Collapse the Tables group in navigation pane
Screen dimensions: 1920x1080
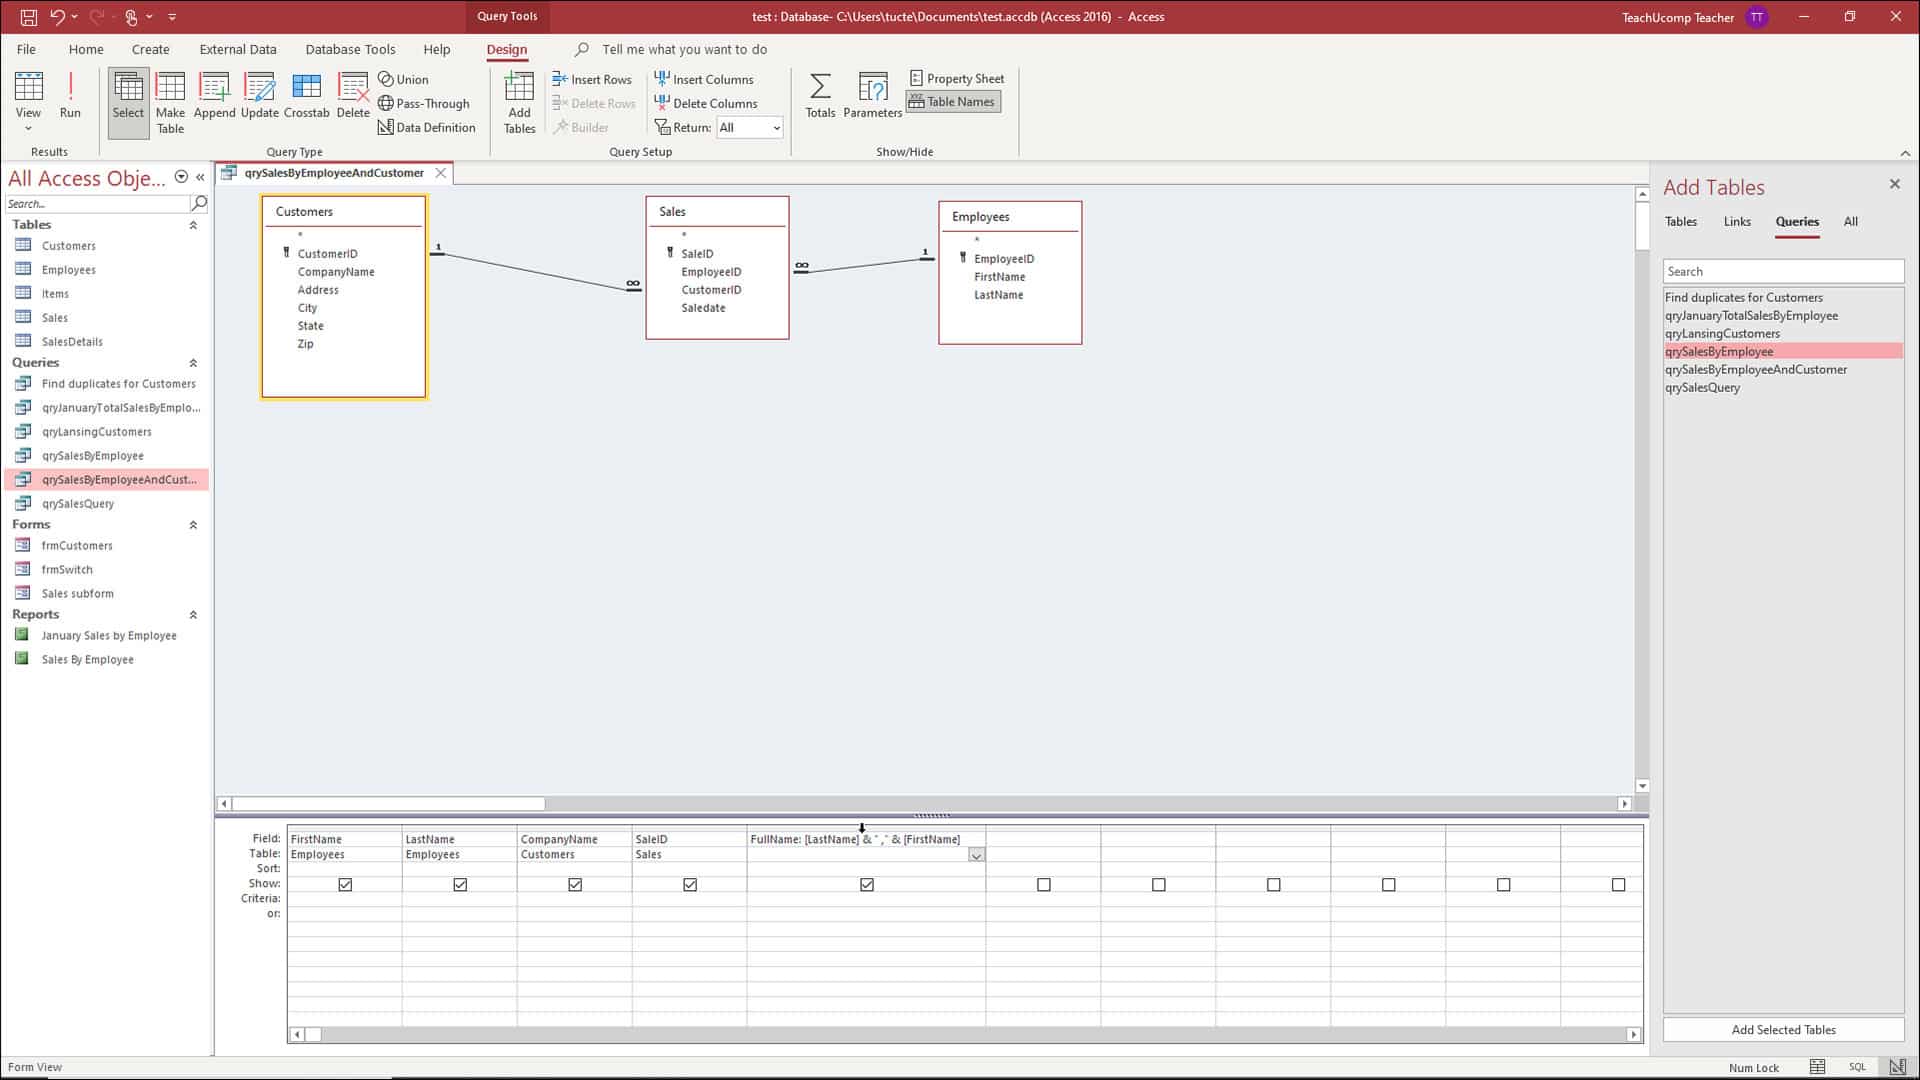point(193,225)
